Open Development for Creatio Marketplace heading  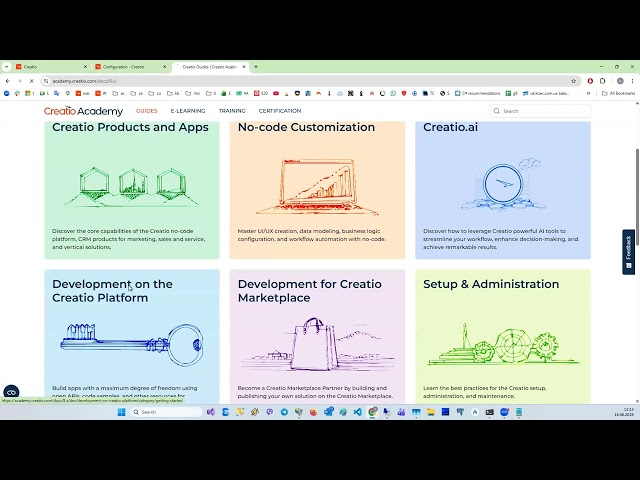[x=309, y=291]
